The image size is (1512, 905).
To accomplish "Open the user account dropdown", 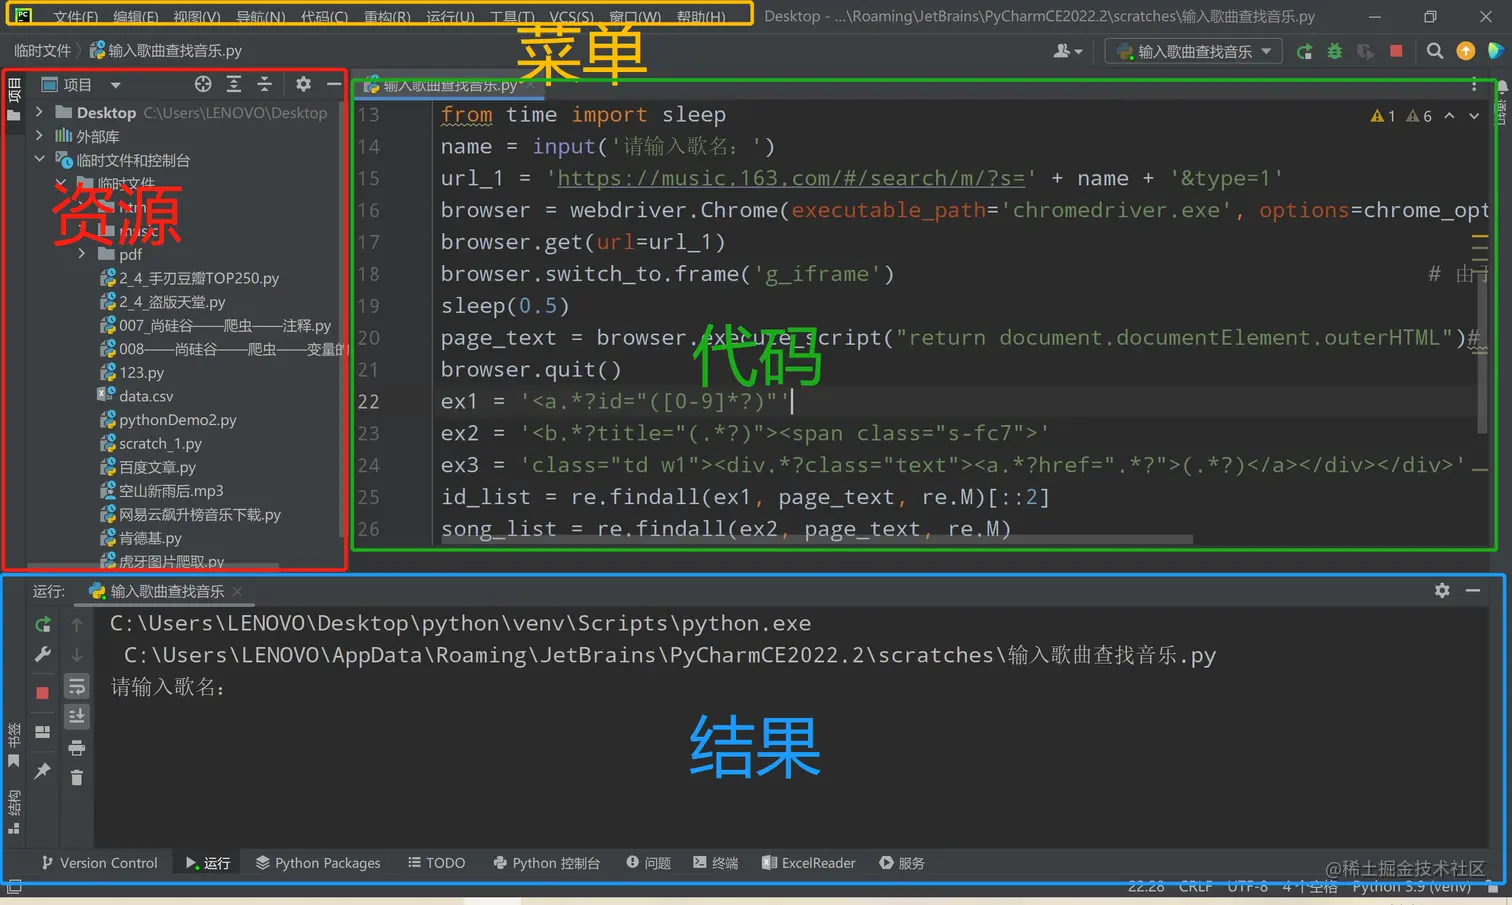I will click(1067, 51).
